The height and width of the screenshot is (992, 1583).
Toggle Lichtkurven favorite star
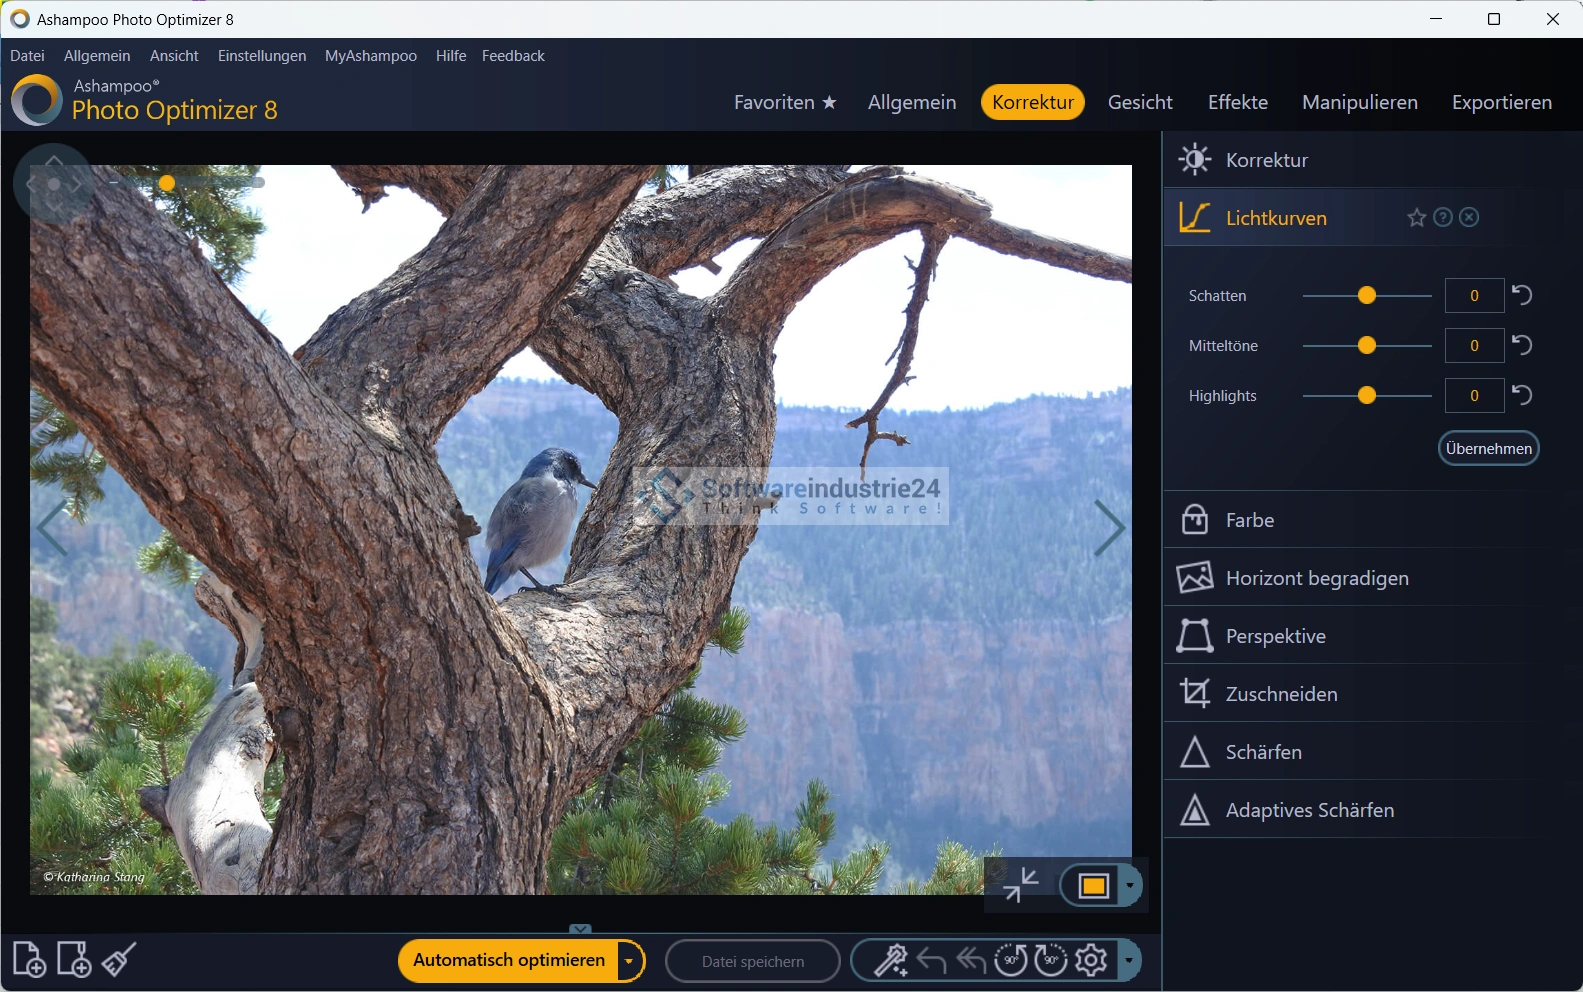[1416, 217]
